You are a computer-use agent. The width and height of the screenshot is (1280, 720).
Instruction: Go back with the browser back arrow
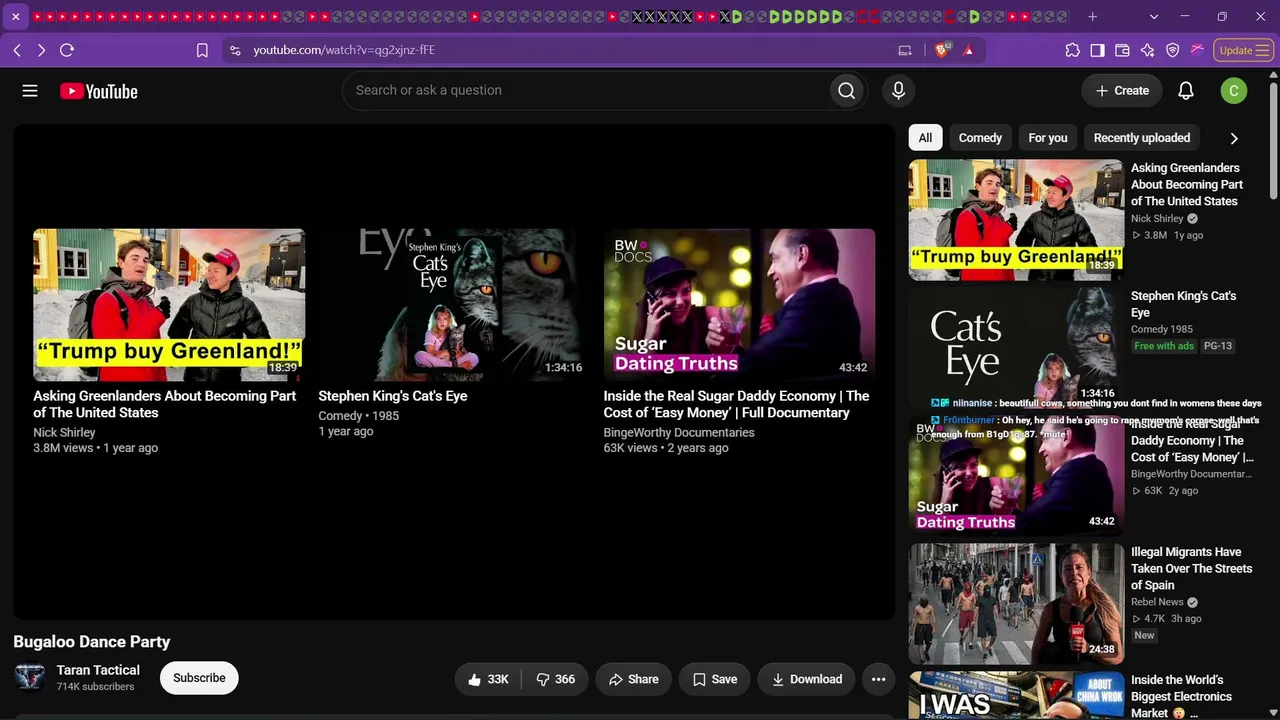coord(17,50)
